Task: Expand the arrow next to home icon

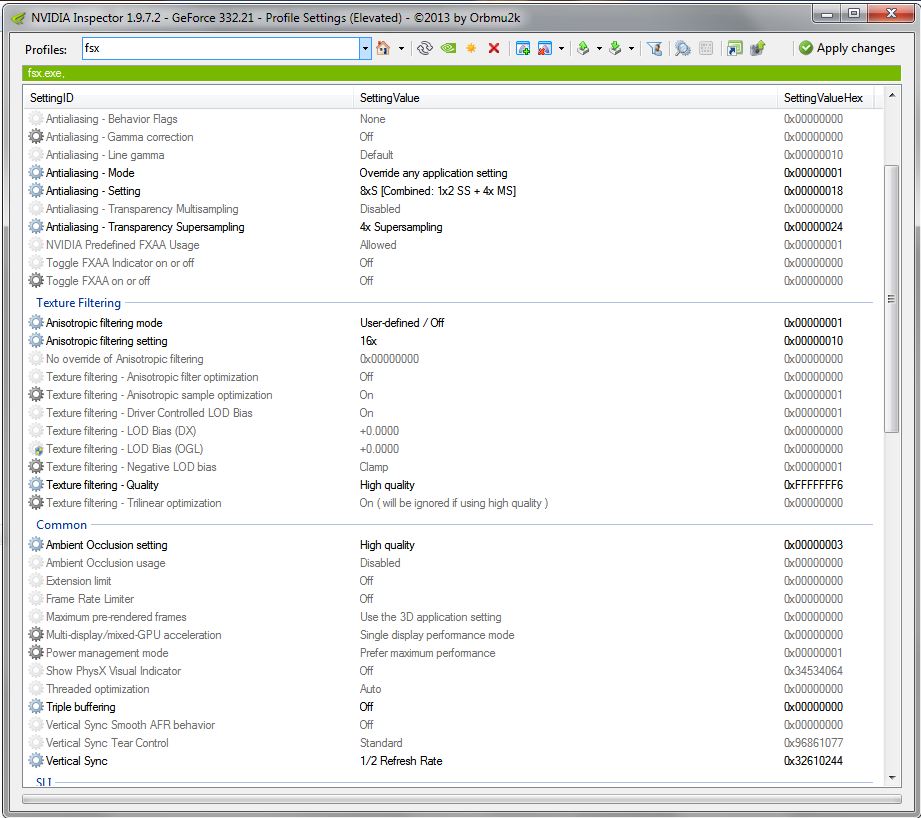Action: click(401, 49)
